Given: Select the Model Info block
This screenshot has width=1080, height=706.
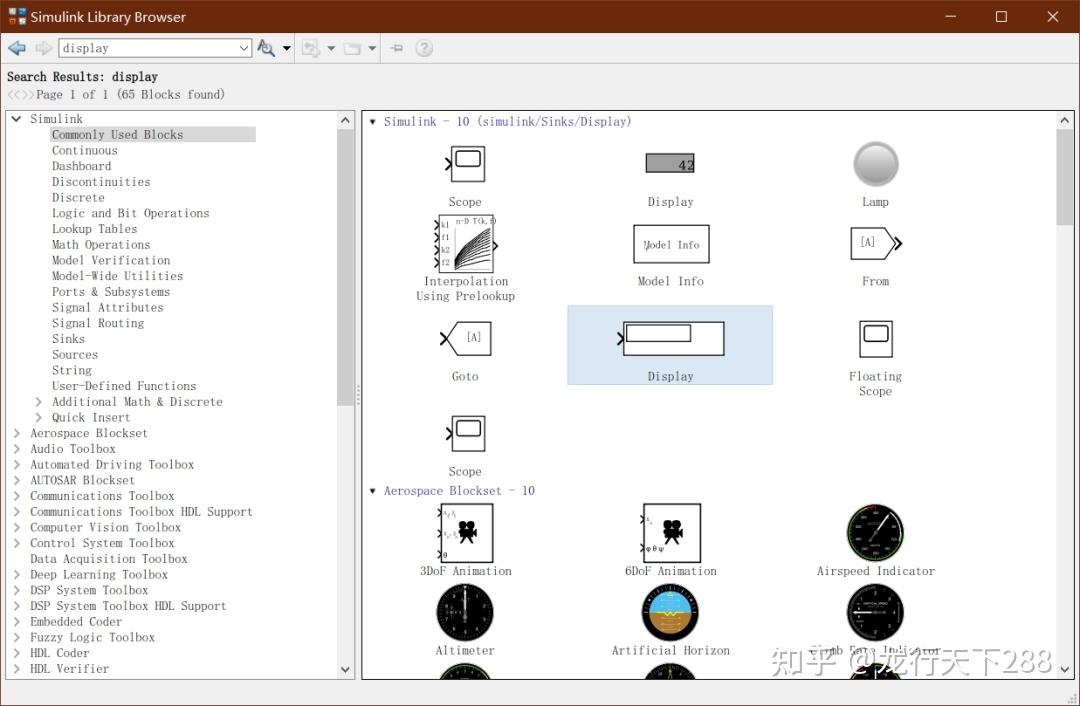Looking at the screenshot, I should (x=671, y=244).
